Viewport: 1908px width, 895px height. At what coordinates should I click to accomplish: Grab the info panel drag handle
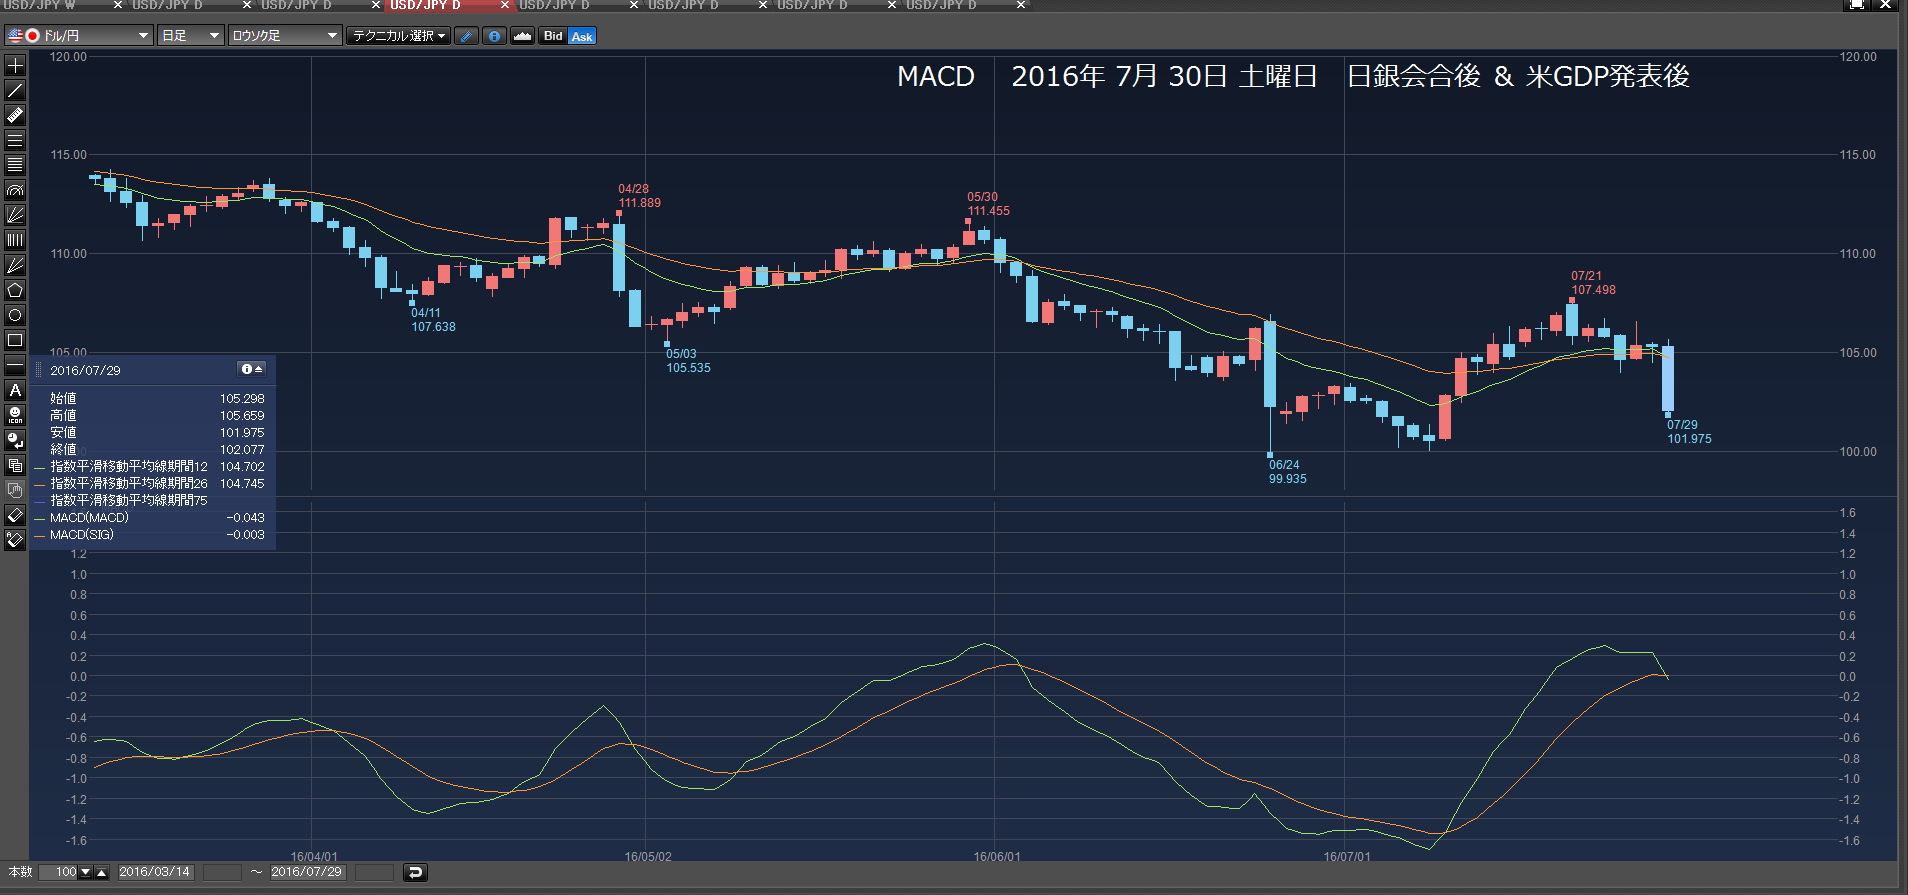(39, 370)
